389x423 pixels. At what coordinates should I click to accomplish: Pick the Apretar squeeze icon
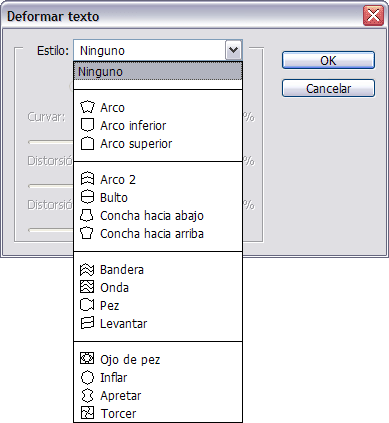pos(87,395)
